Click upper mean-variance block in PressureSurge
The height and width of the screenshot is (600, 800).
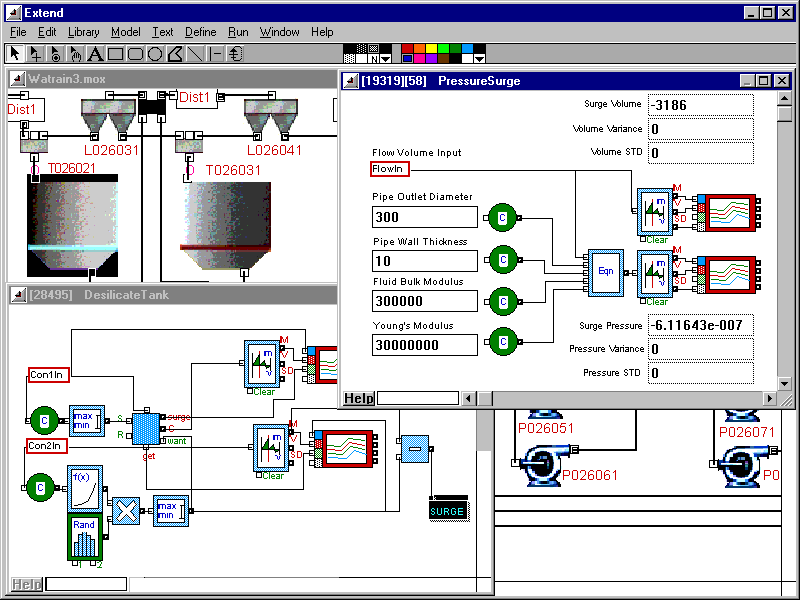click(x=655, y=212)
